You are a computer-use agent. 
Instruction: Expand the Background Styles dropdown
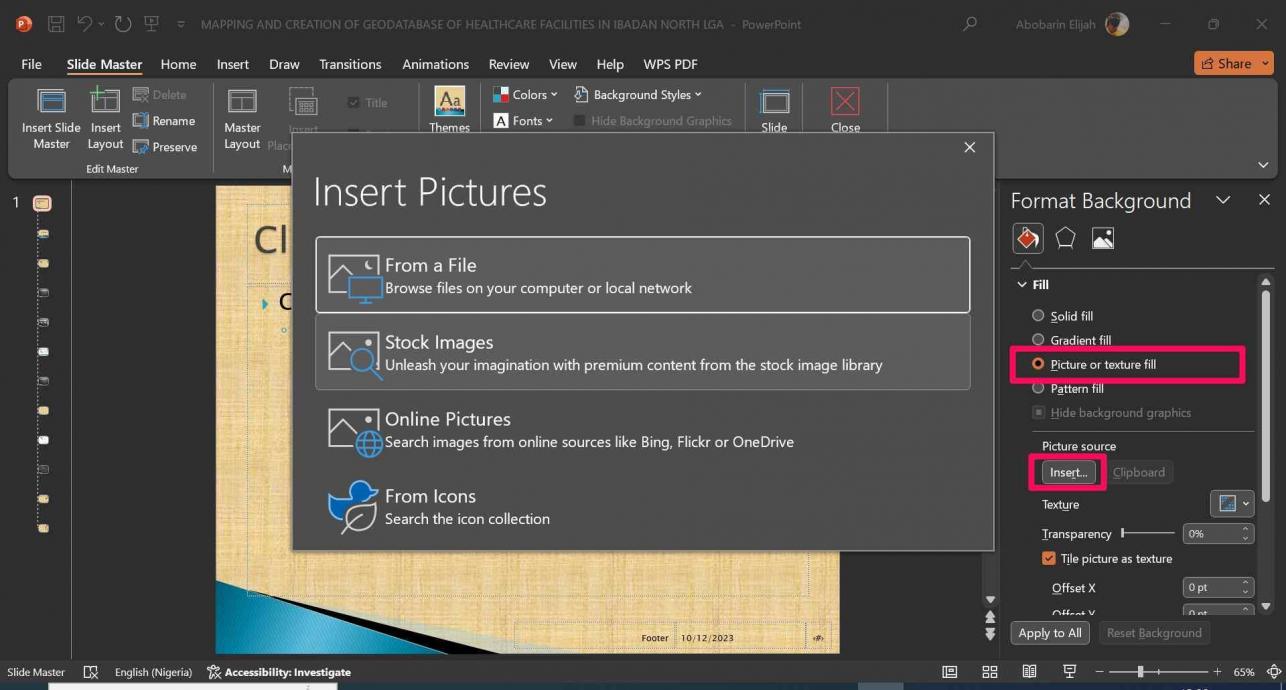(638, 95)
